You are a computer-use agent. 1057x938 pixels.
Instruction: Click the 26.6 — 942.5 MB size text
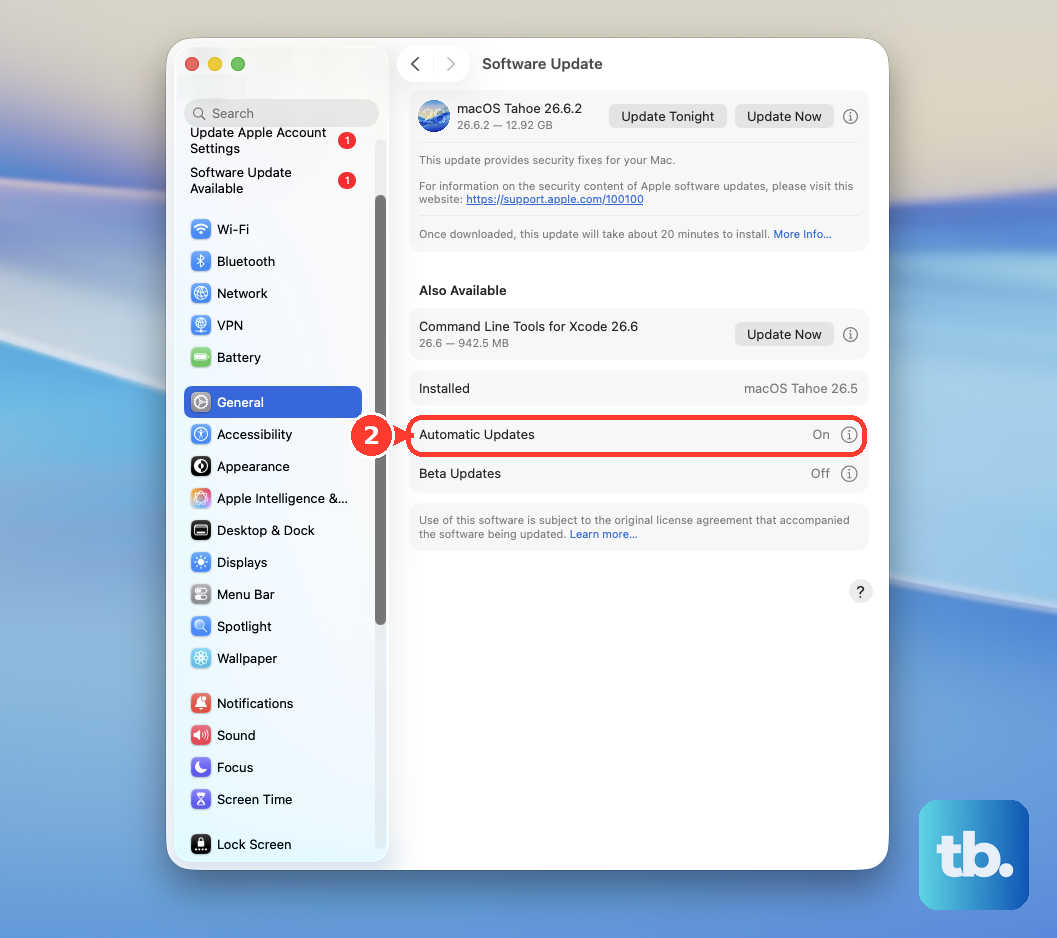(464, 343)
